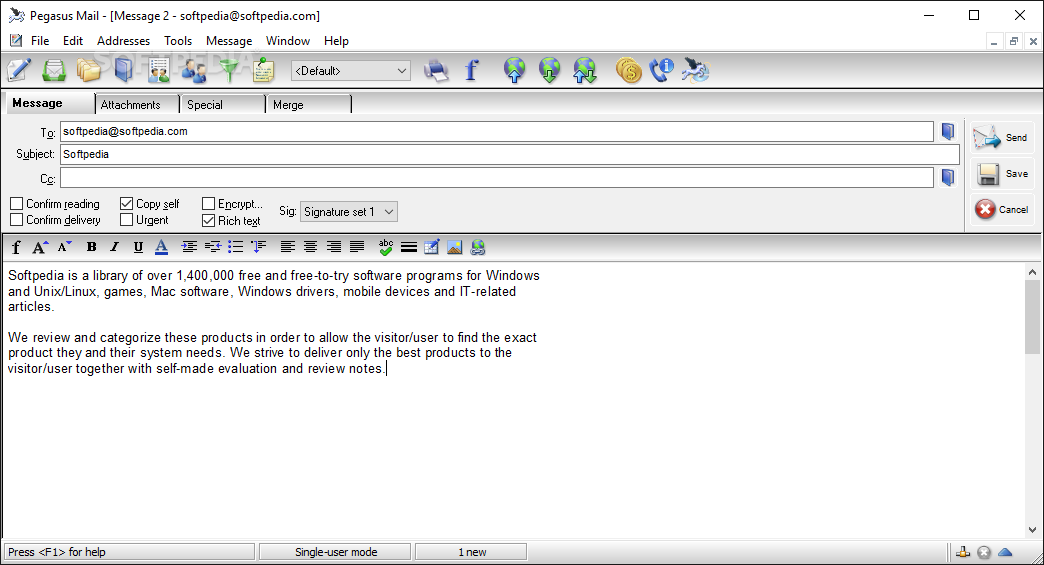The width and height of the screenshot is (1044, 565).
Task: Open the phone info icon
Action: pos(662,70)
